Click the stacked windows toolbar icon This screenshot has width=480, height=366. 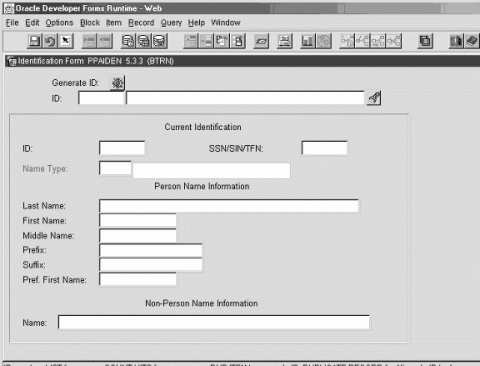tap(425, 41)
